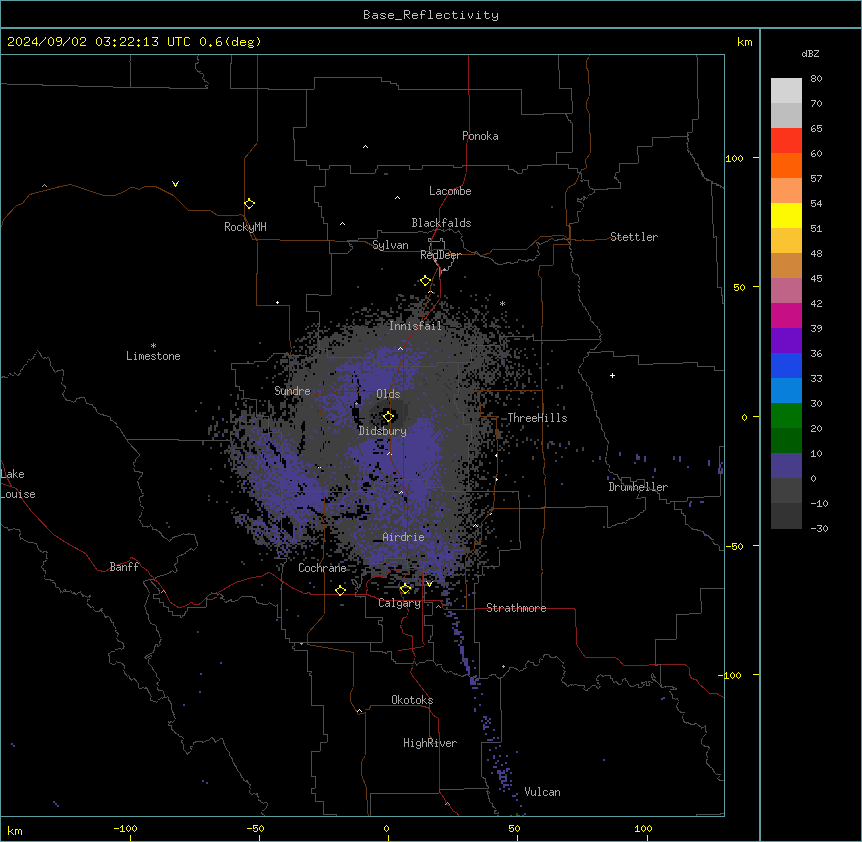Click the Lacombe city label
Image resolution: width=862 pixels, height=842 pixels.
(450, 191)
